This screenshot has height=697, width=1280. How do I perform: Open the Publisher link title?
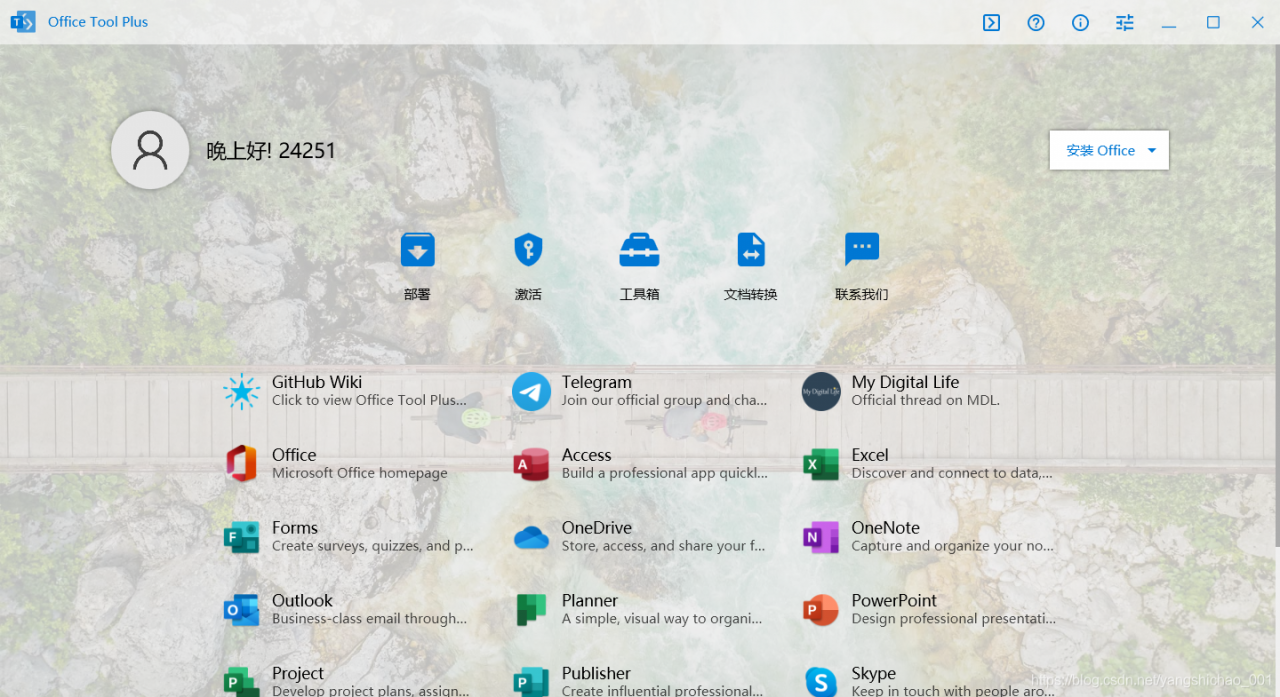[596, 674]
